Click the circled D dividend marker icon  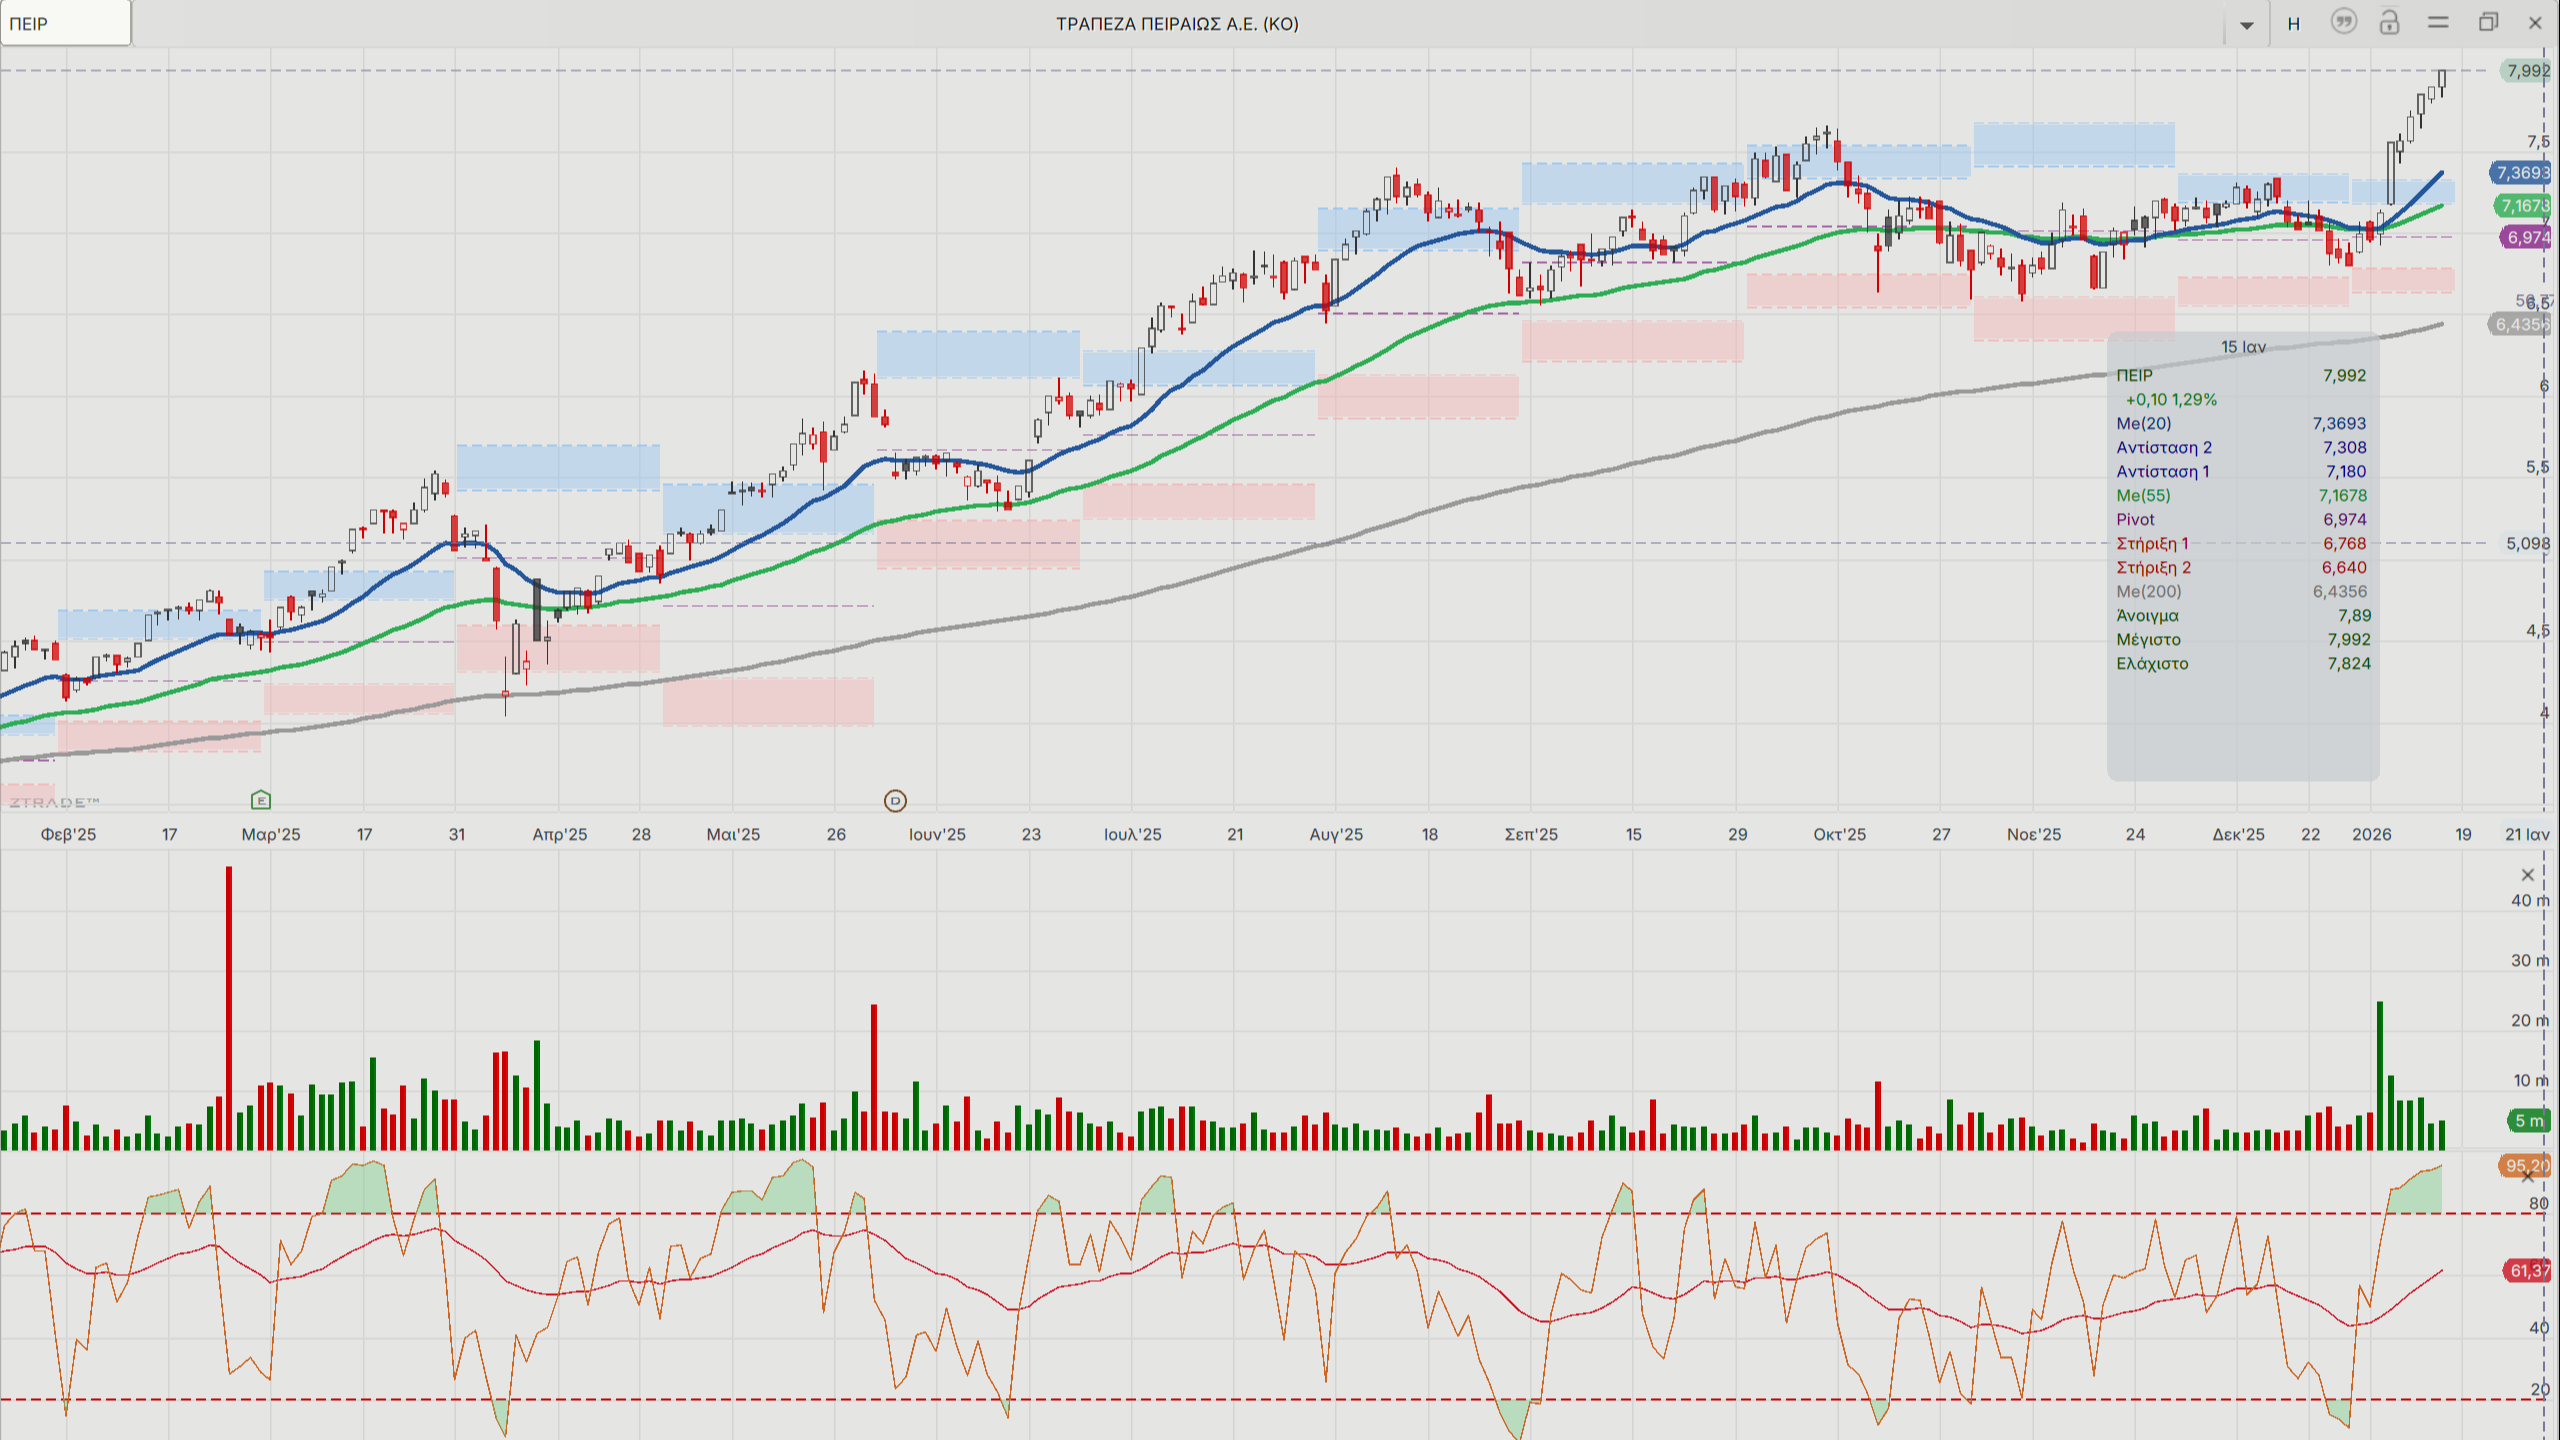[895, 801]
